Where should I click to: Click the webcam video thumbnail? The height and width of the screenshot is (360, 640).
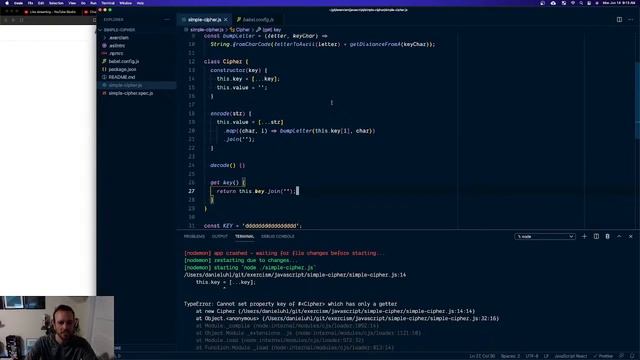tap(57, 328)
